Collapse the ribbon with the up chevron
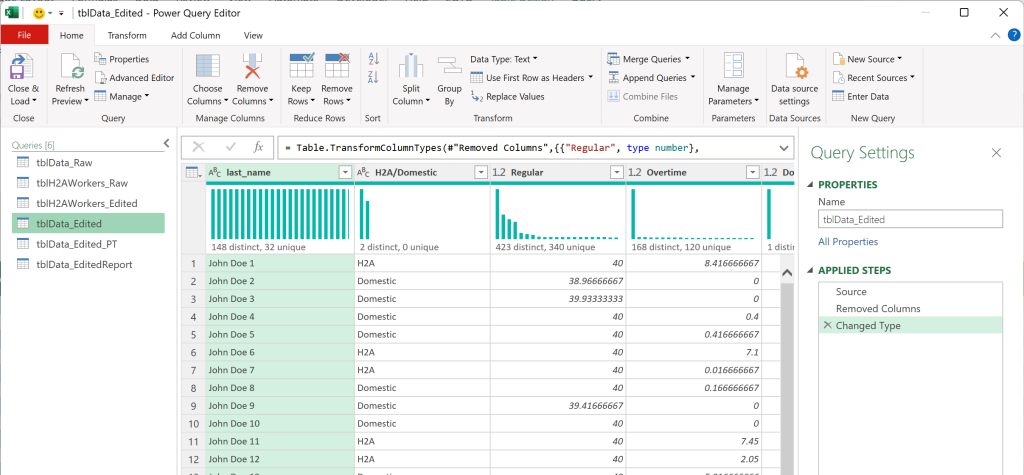Viewport: 1024px width, 475px height. (x=995, y=36)
